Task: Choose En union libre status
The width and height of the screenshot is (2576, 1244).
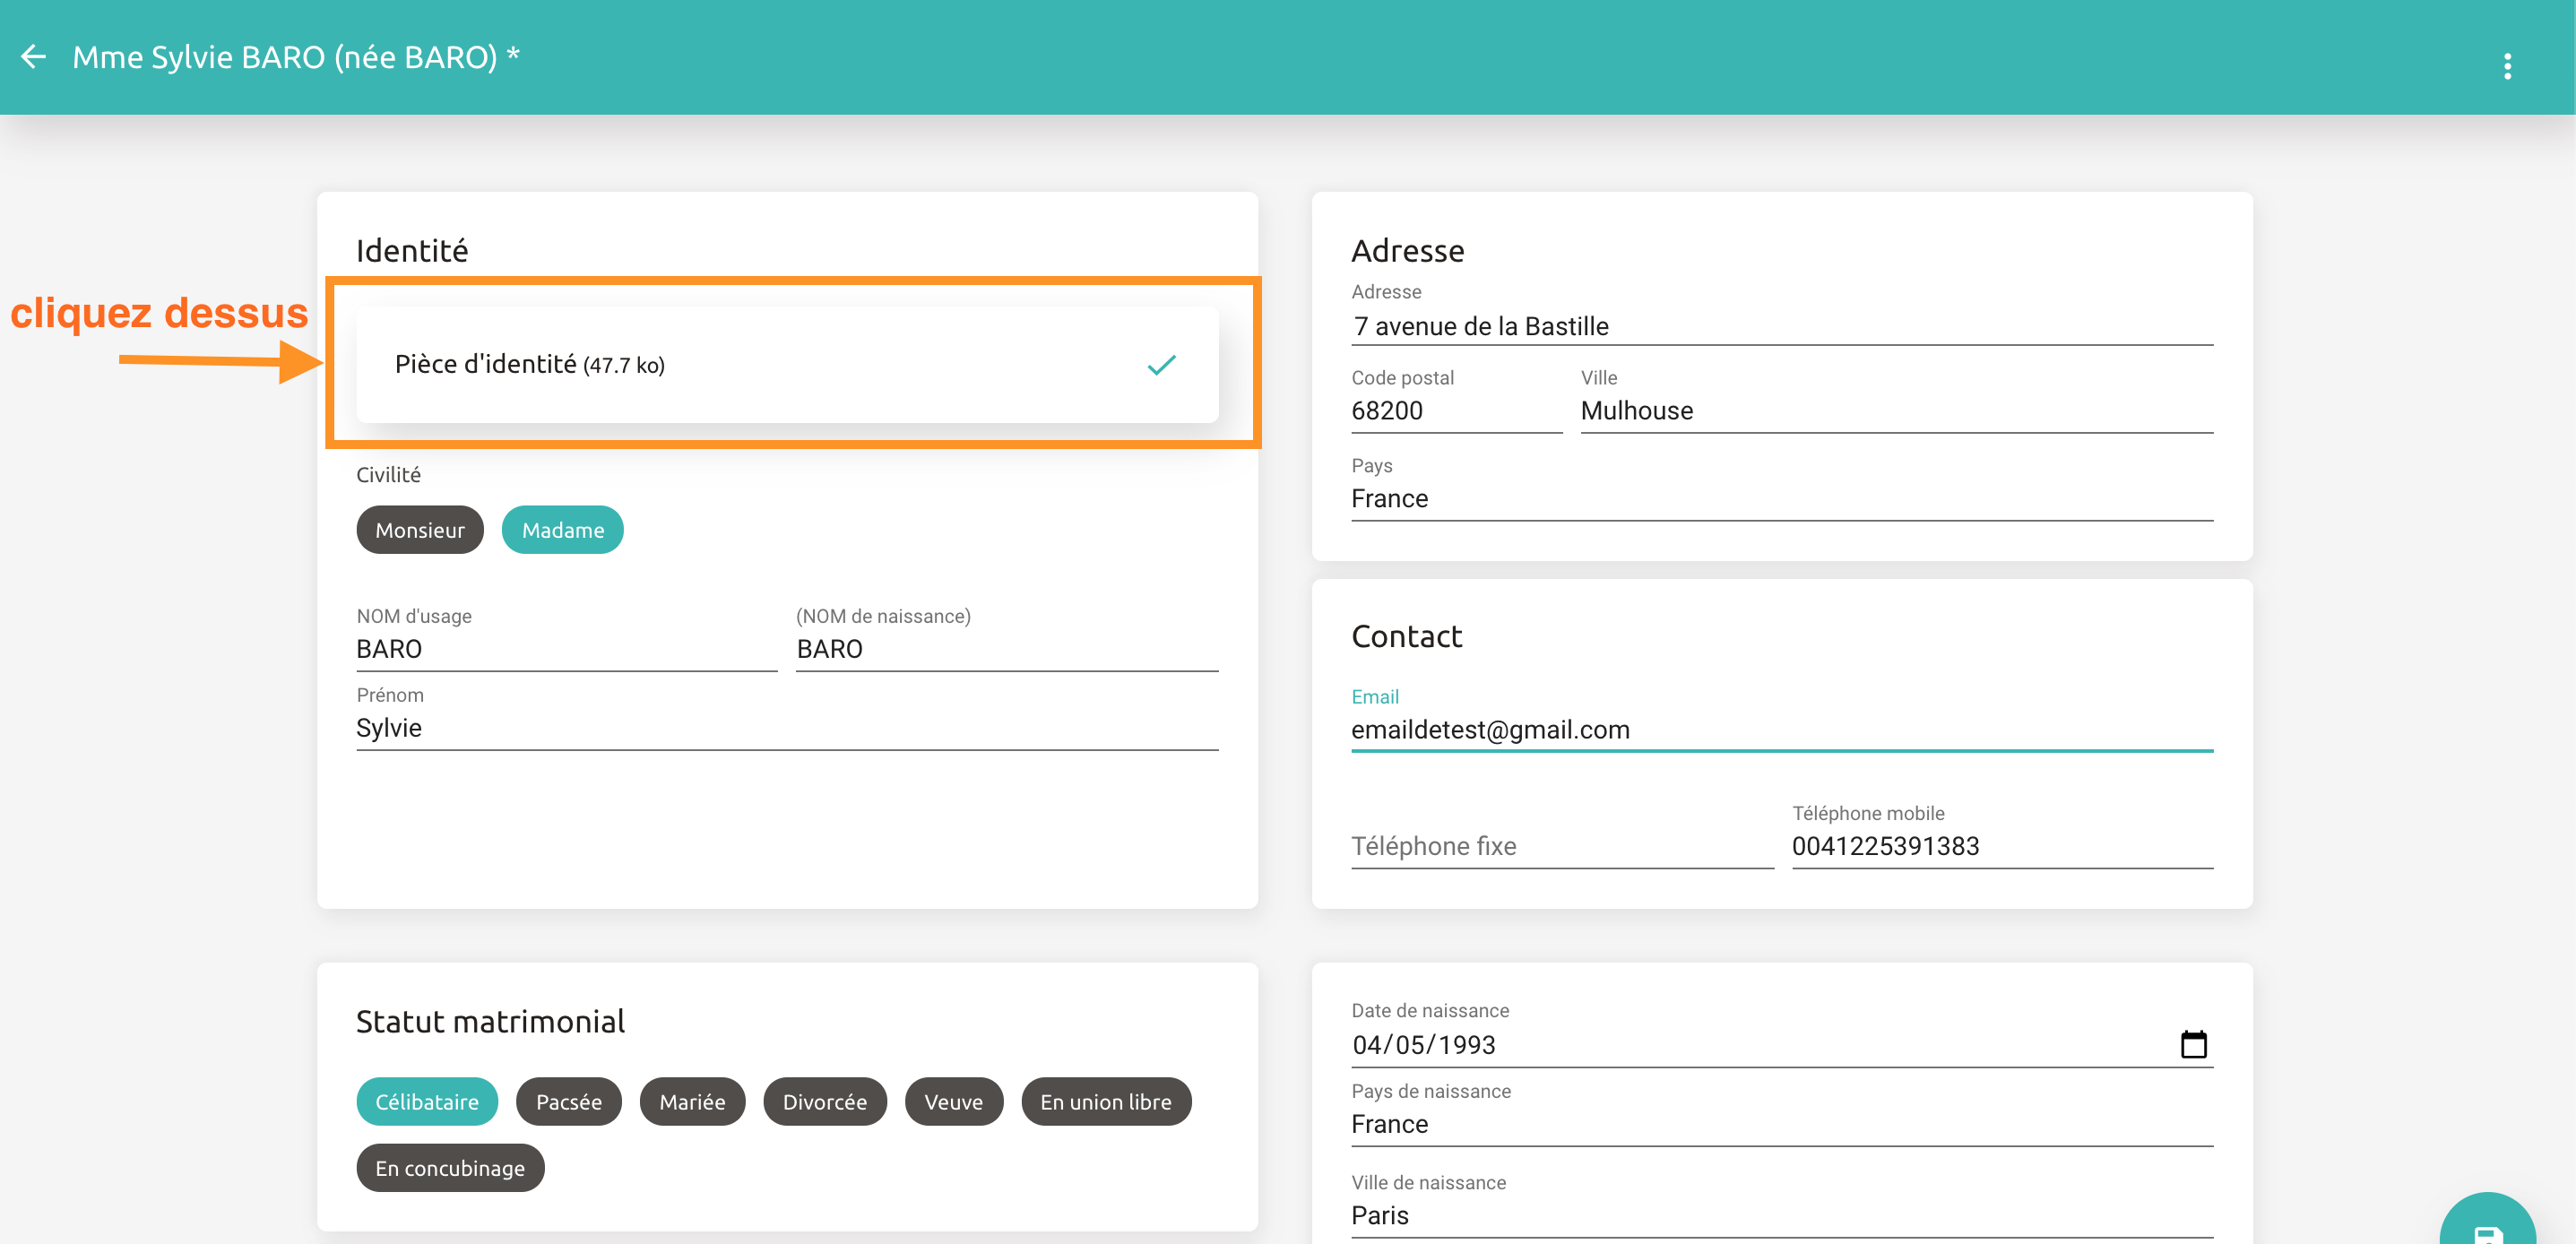Action: point(1105,1102)
